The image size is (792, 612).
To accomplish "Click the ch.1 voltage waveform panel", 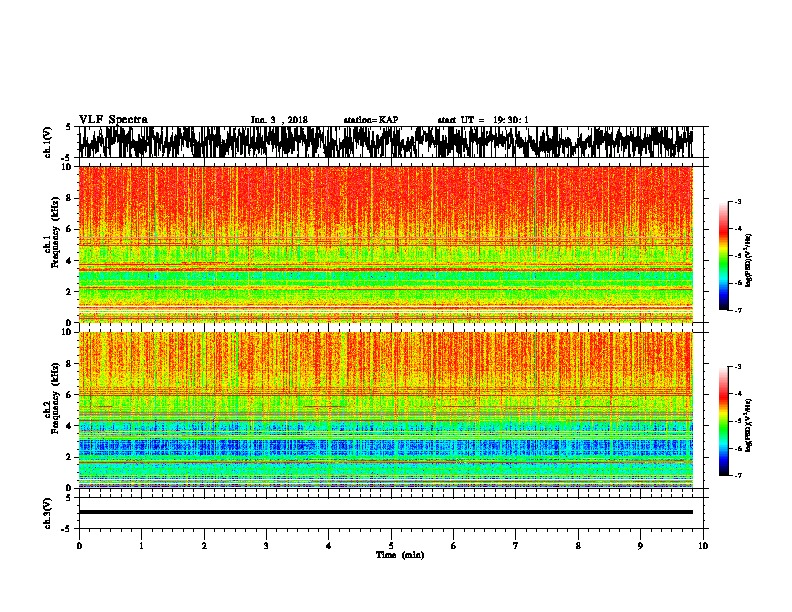I will click(x=385, y=142).
